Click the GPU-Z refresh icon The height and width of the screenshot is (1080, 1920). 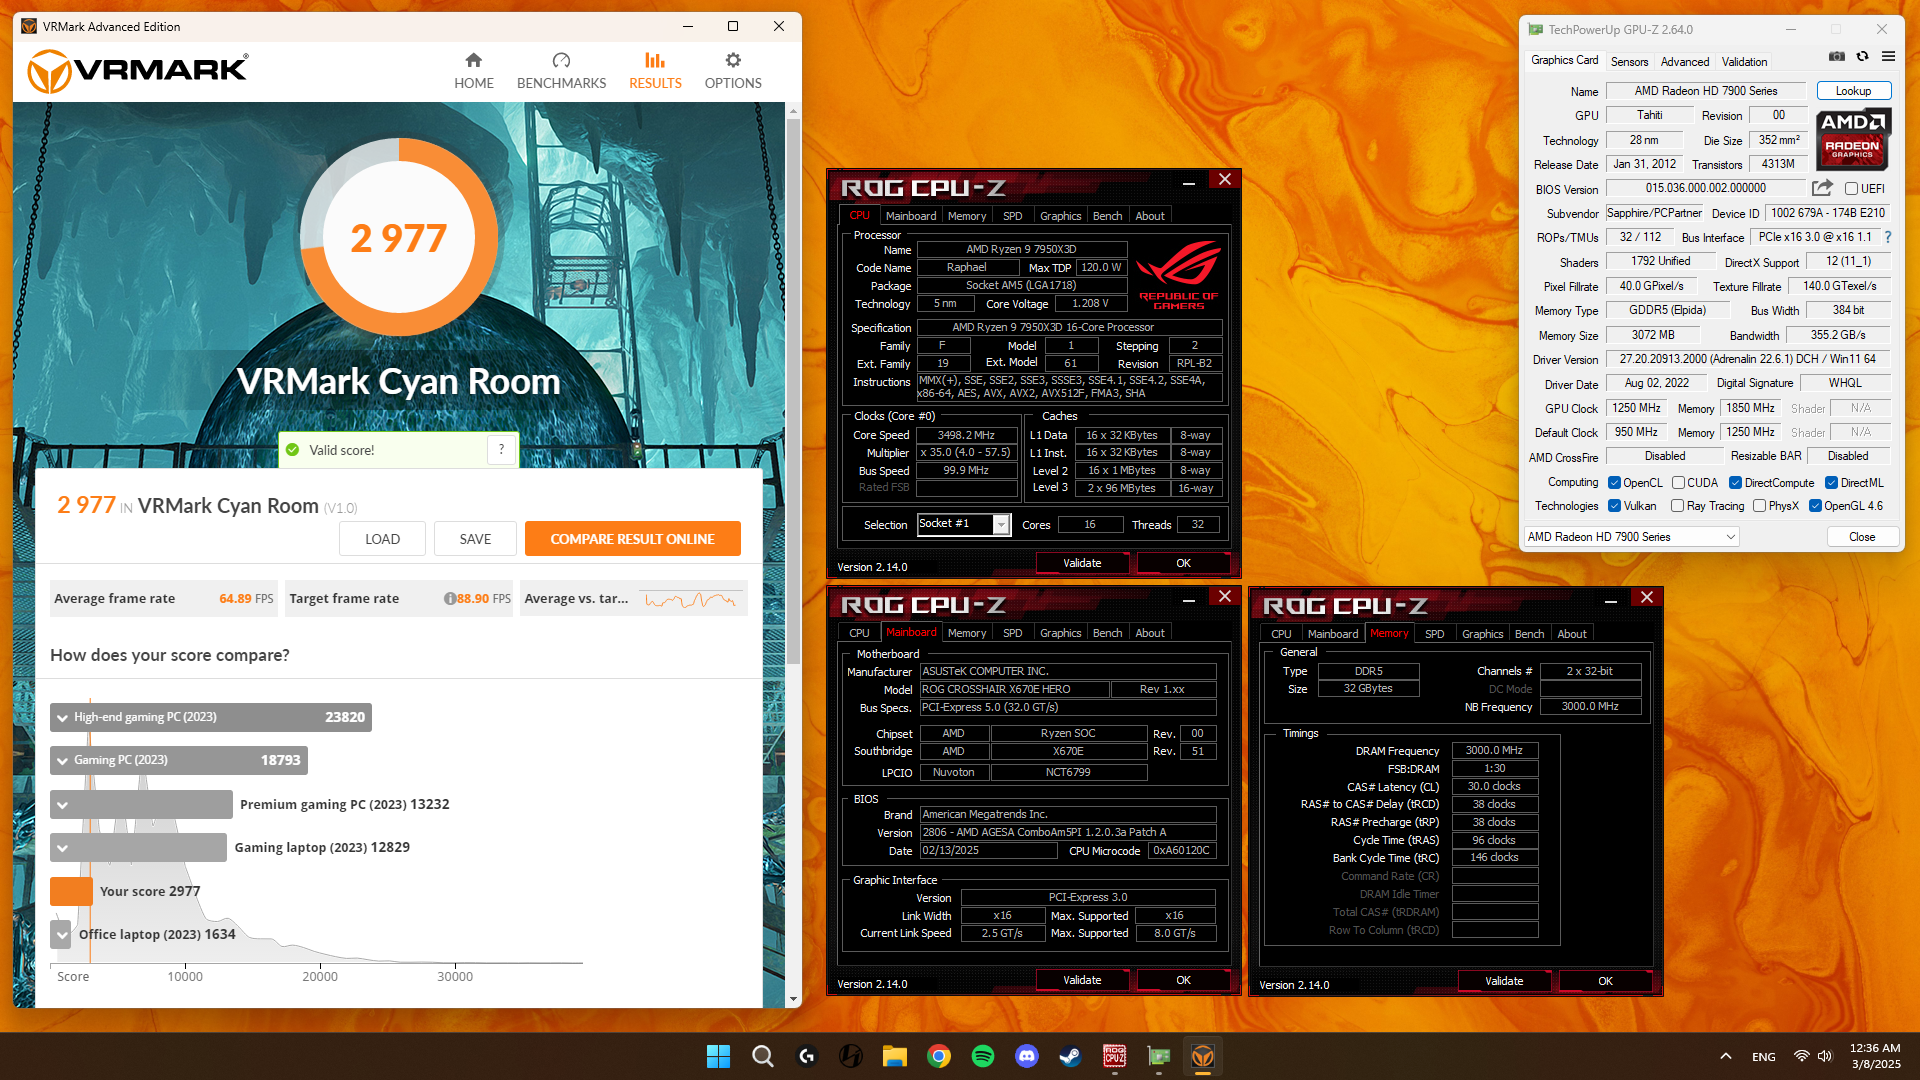pyautogui.click(x=1862, y=57)
